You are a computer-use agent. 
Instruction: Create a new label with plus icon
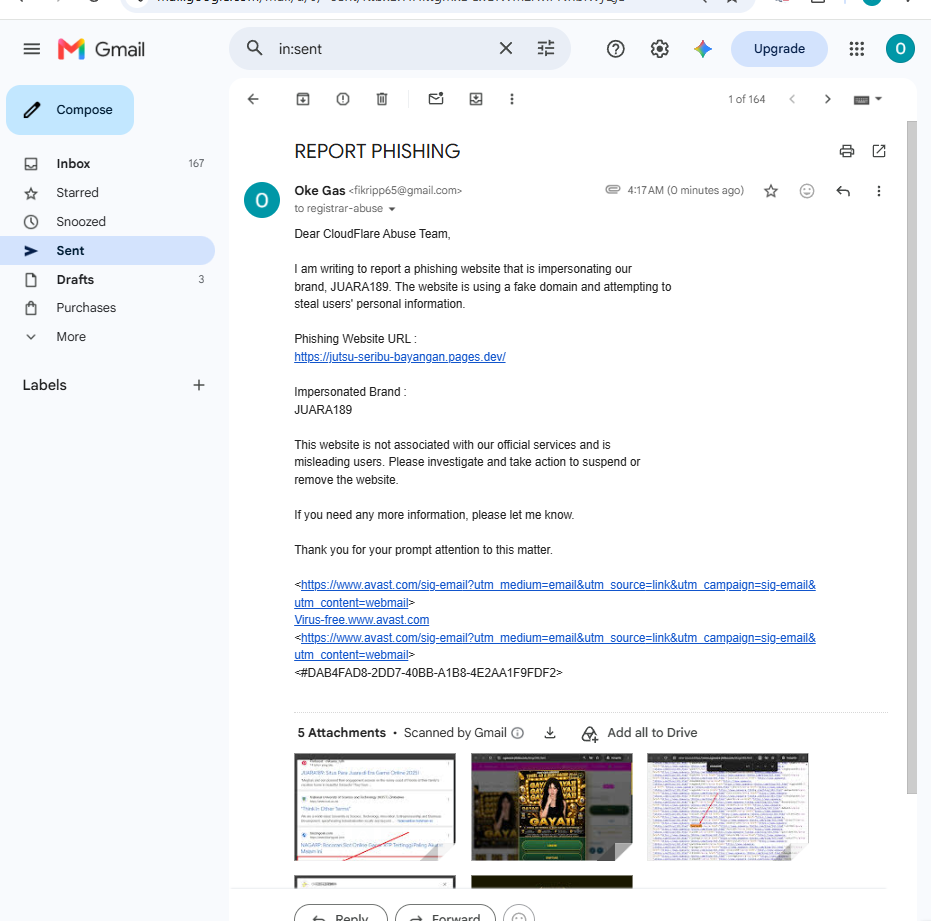click(x=199, y=385)
